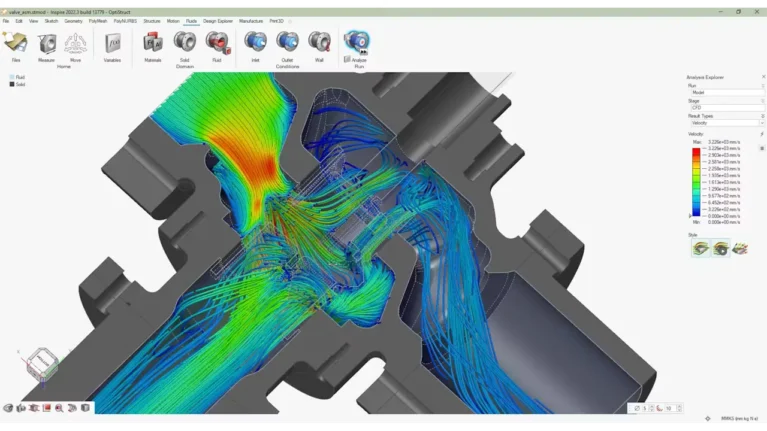767x431 pixels.
Task: Select the third vector Style icon
Action: pyautogui.click(x=740, y=249)
